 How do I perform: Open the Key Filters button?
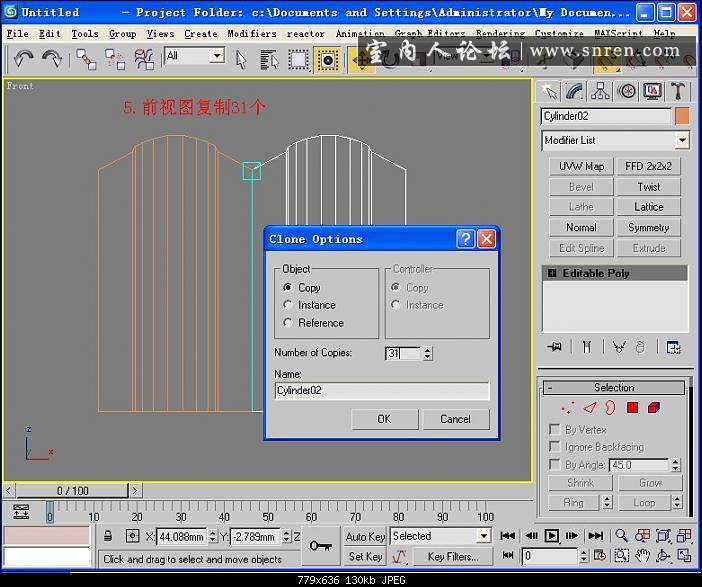453,557
